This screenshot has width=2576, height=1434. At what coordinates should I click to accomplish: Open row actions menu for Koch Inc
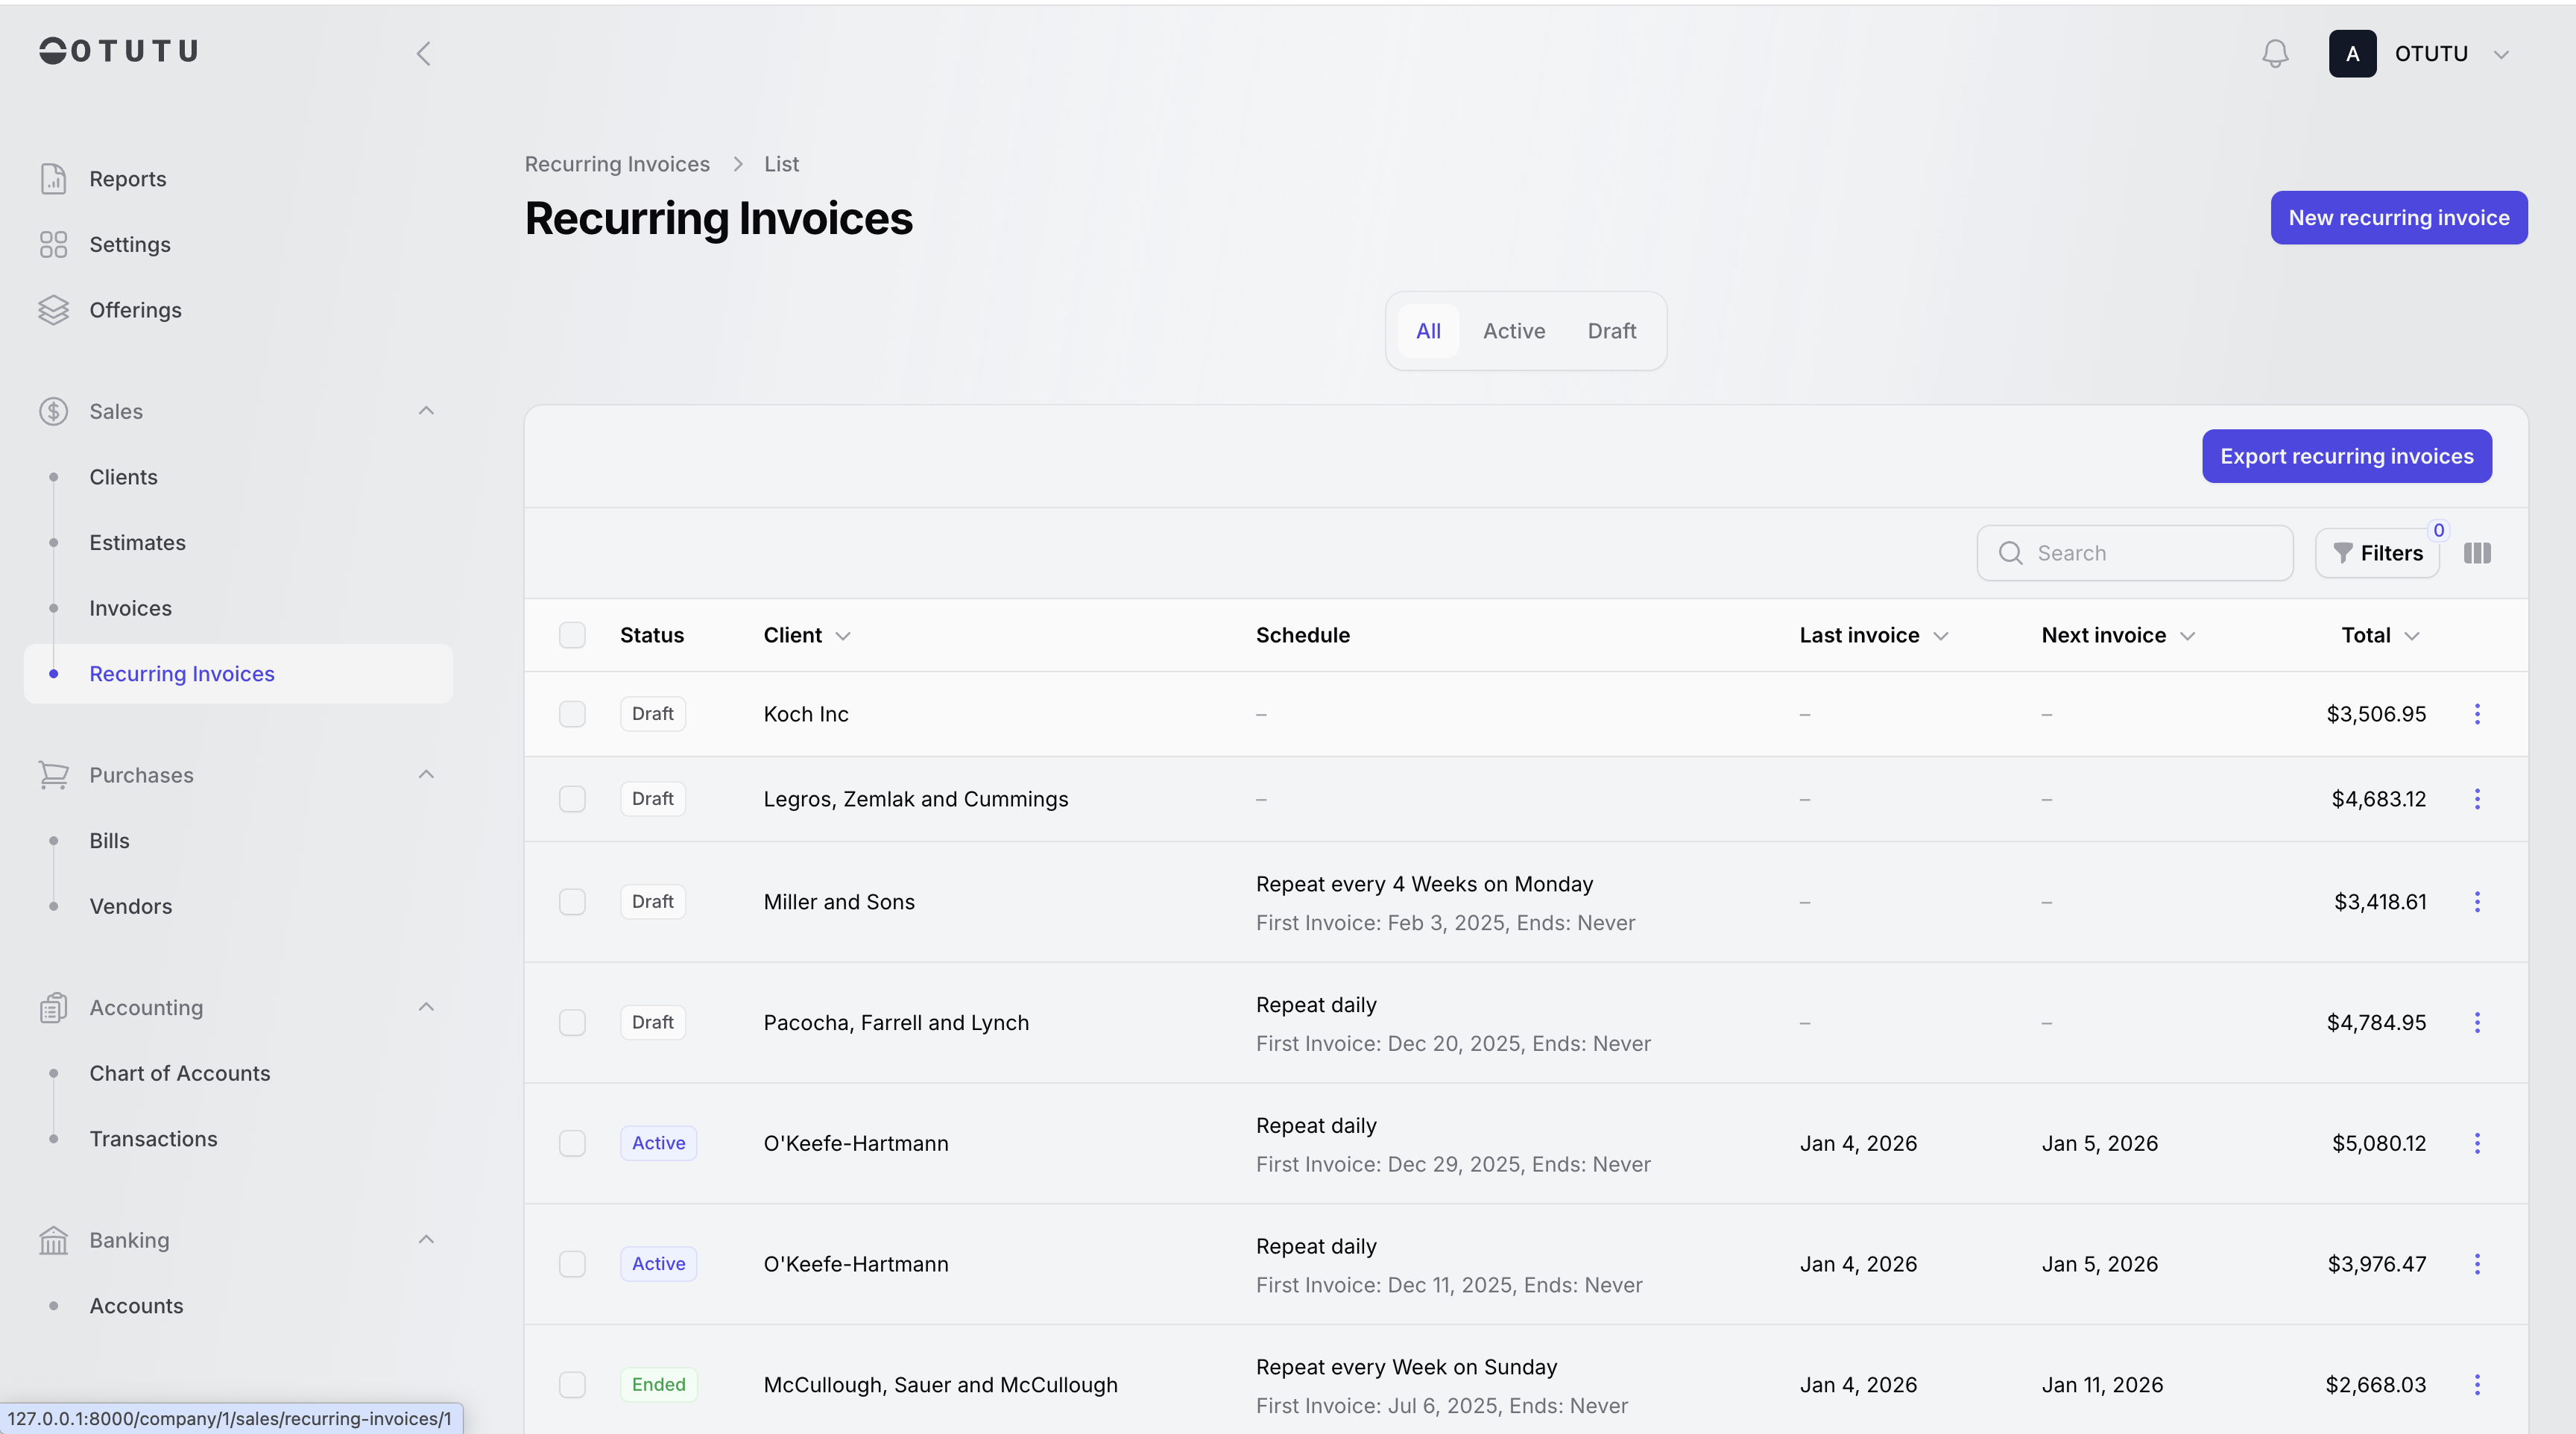tap(2477, 714)
